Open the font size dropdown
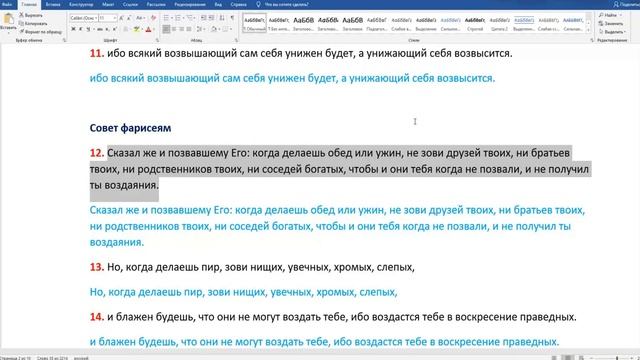 click(x=115, y=18)
